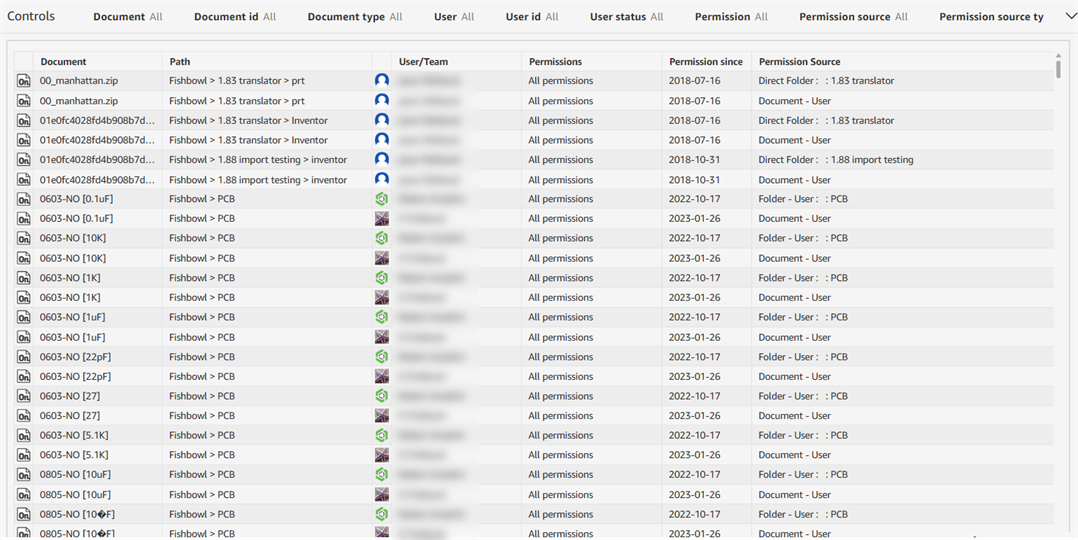Viewport: 1078px width, 540px height.
Task: Click the Permission Source column header
Action: pyautogui.click(x=800, y=62)
